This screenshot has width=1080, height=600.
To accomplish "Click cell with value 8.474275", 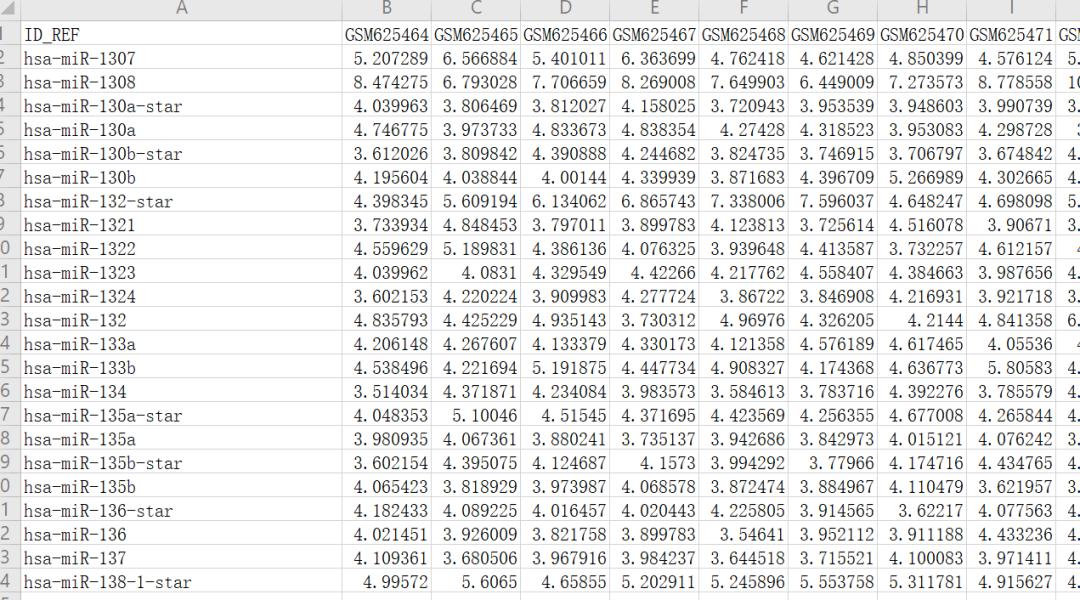I will [x=386, y=82].
